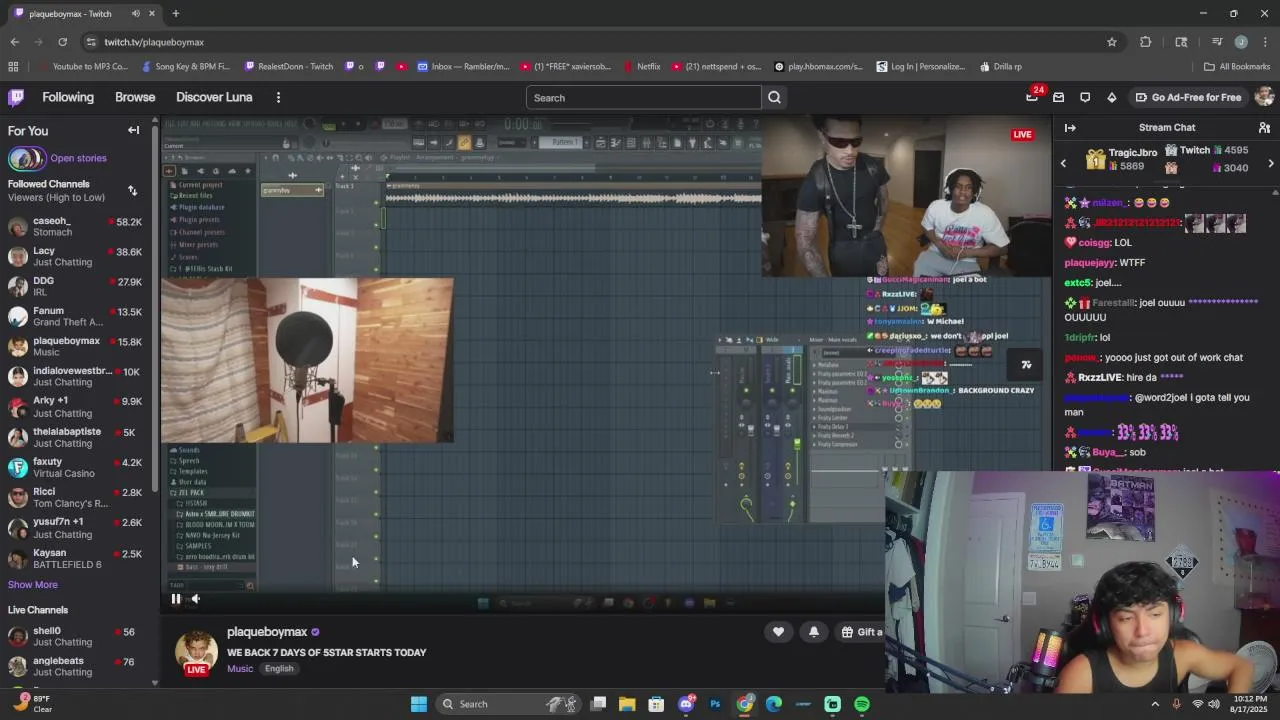This screenshot has width=1280, height=720.
Task: Click inside the Twitch search field
Action: [x=644, y=98]
